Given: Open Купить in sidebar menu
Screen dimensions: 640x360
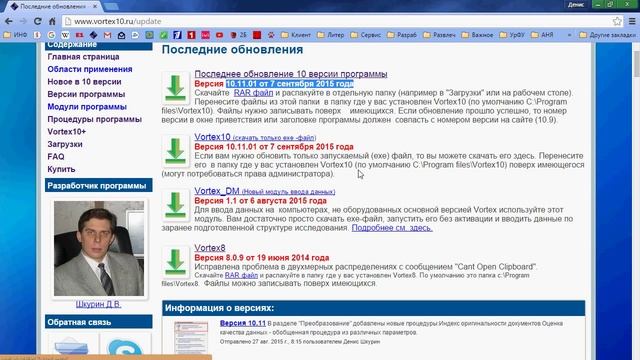Looking at the screenshot, I should 61,169.
